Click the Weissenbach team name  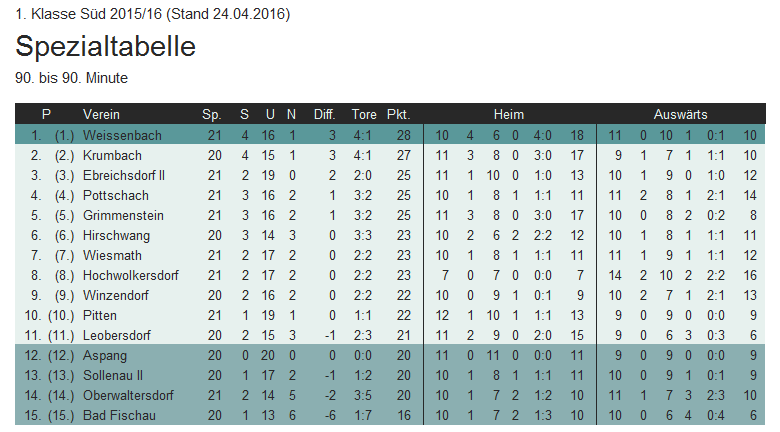click(x=121, y=135)
